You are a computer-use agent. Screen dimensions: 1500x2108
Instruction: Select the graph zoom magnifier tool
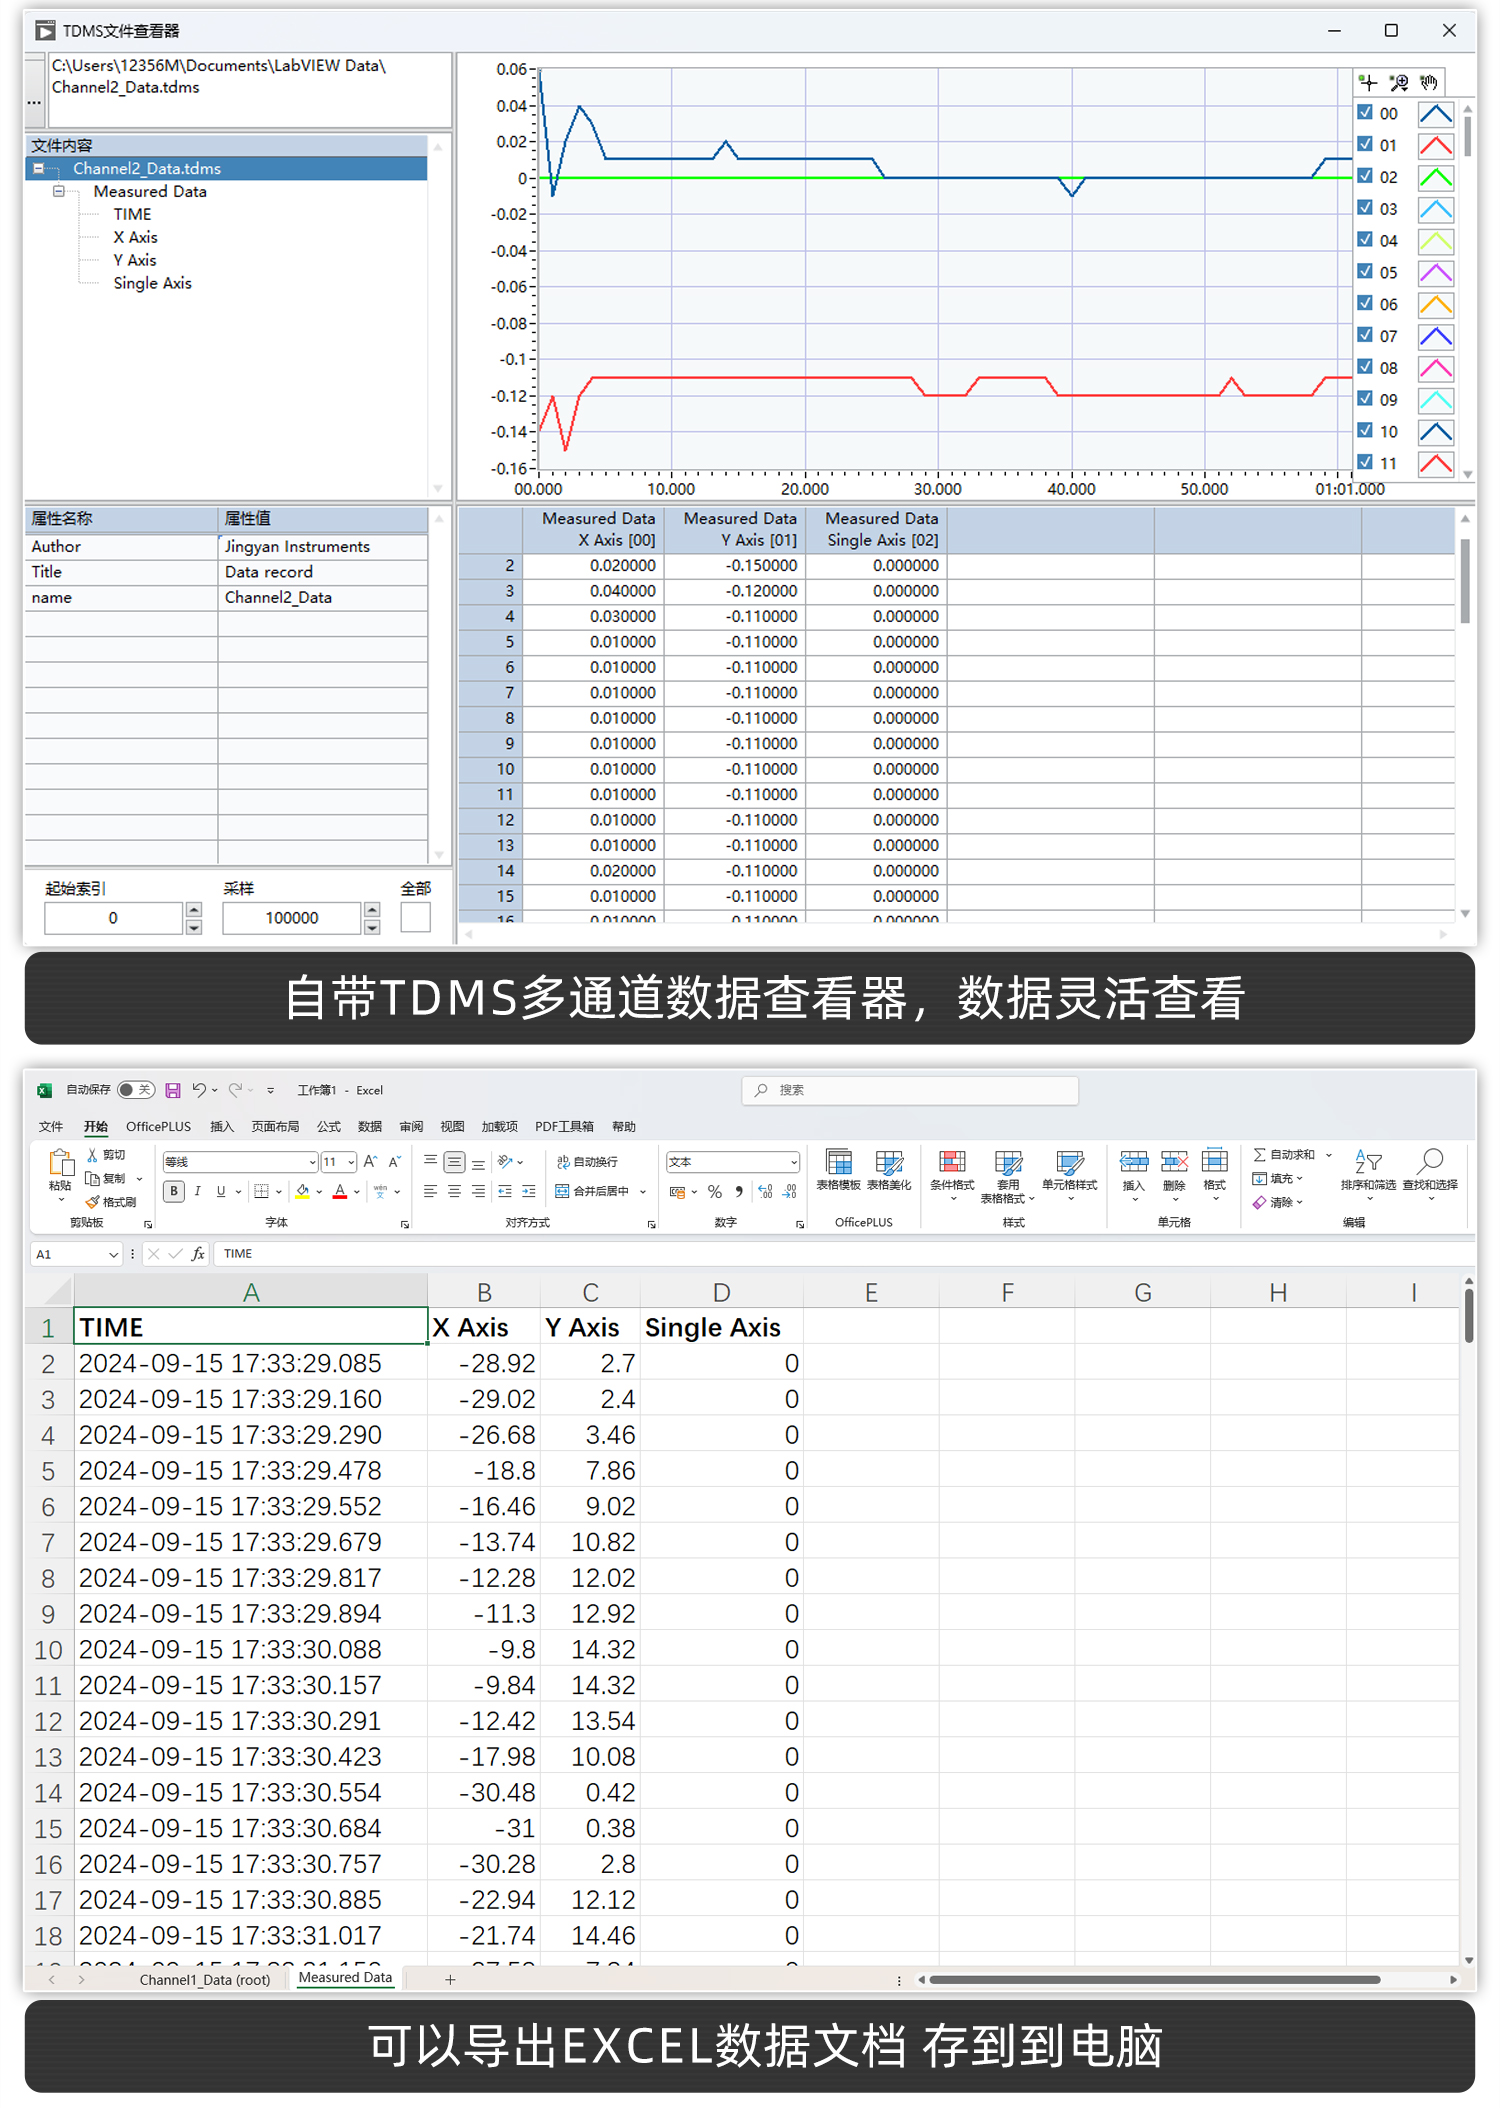(1399, 83)
